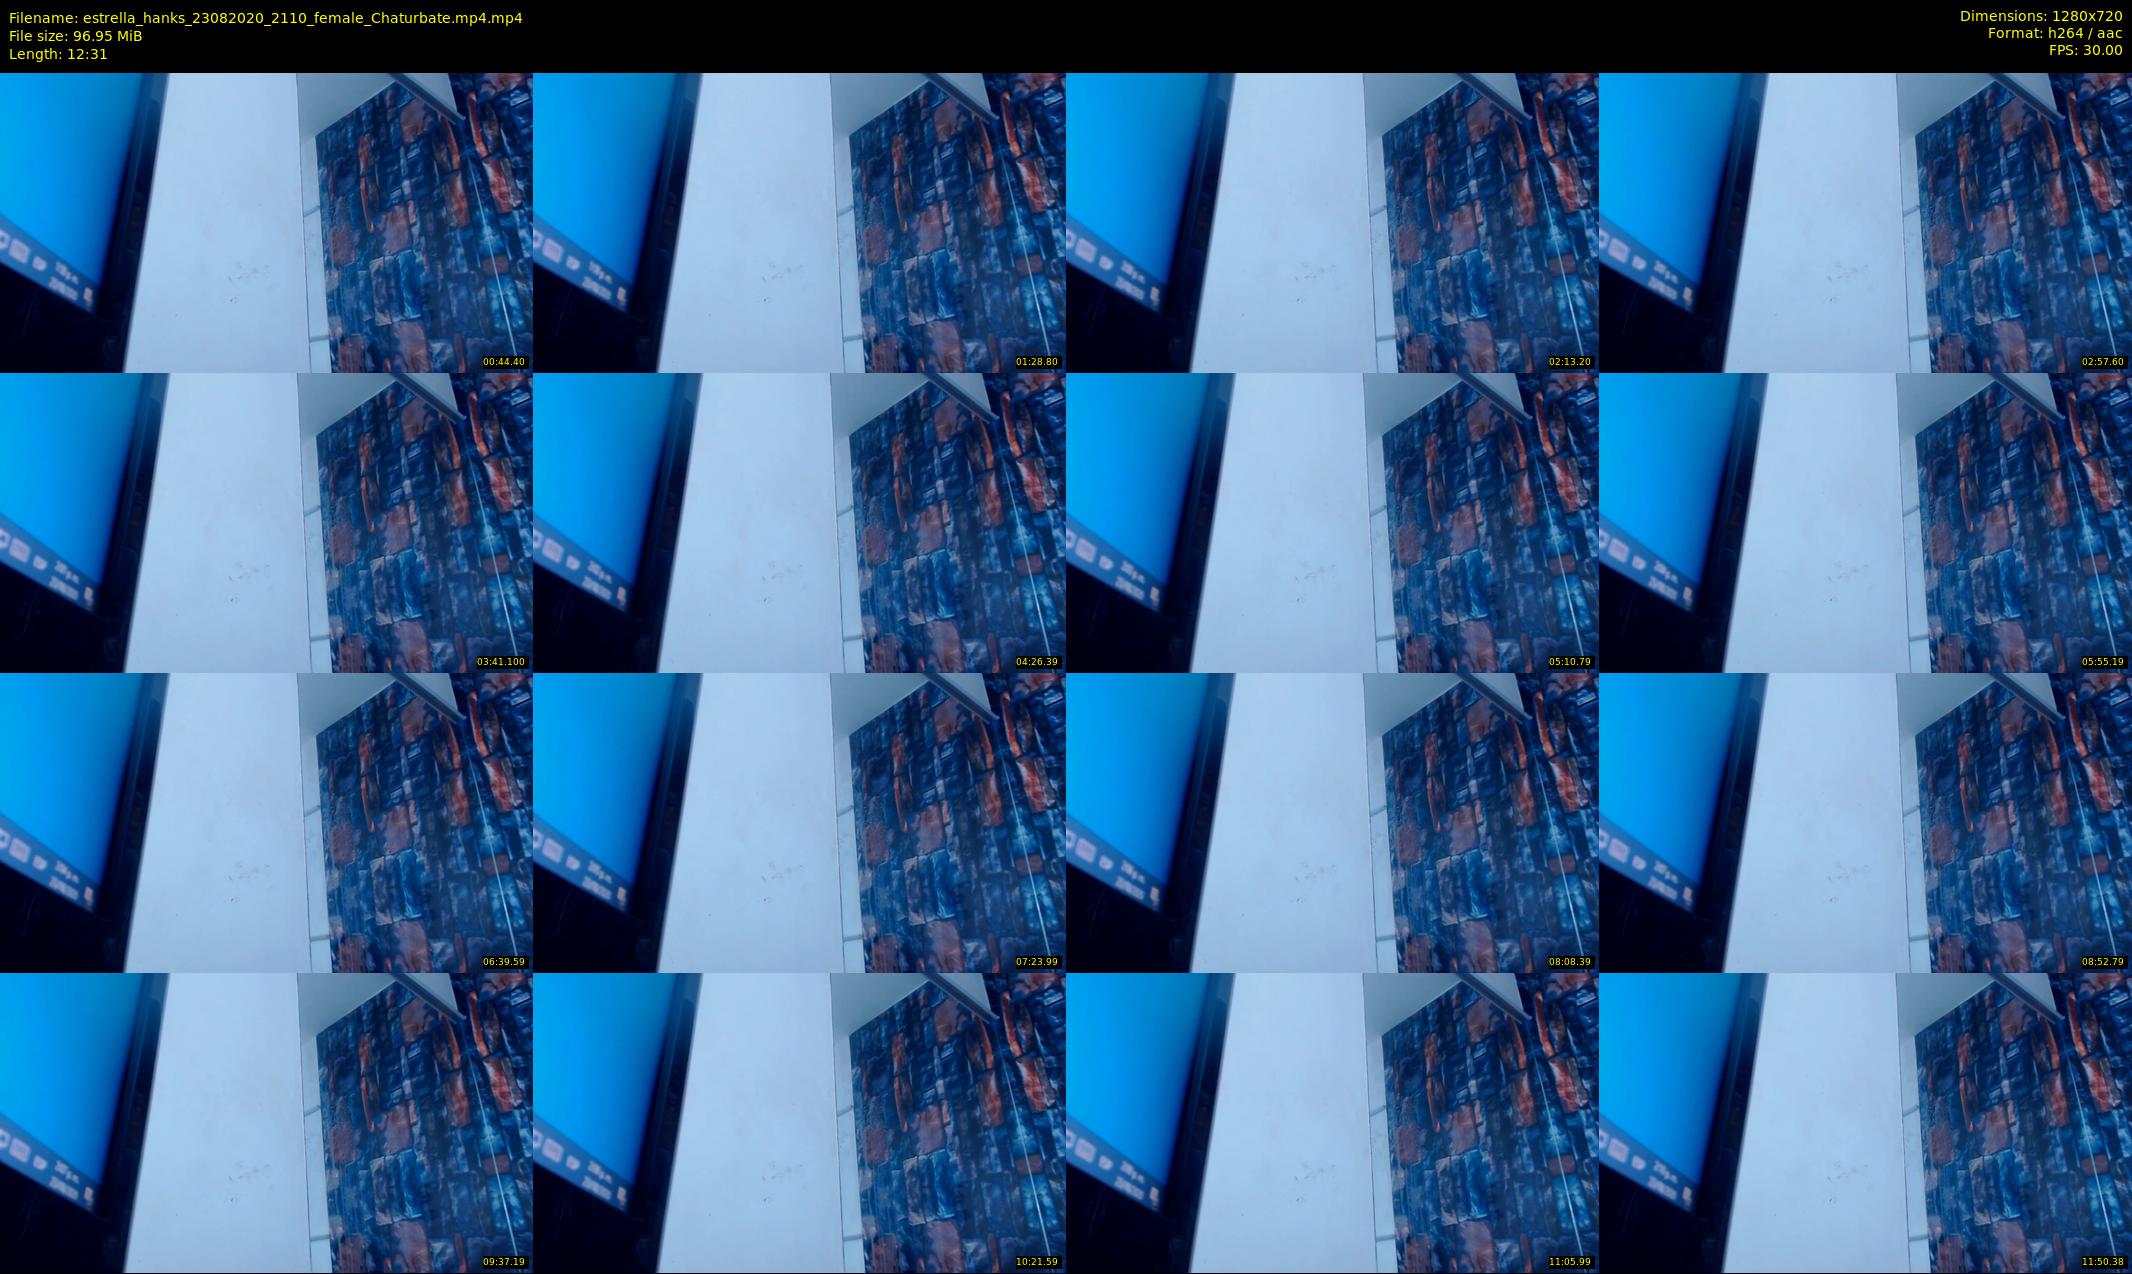
Task: Open the thumbnail at 02:13.20
Action: pos(1332,222)
